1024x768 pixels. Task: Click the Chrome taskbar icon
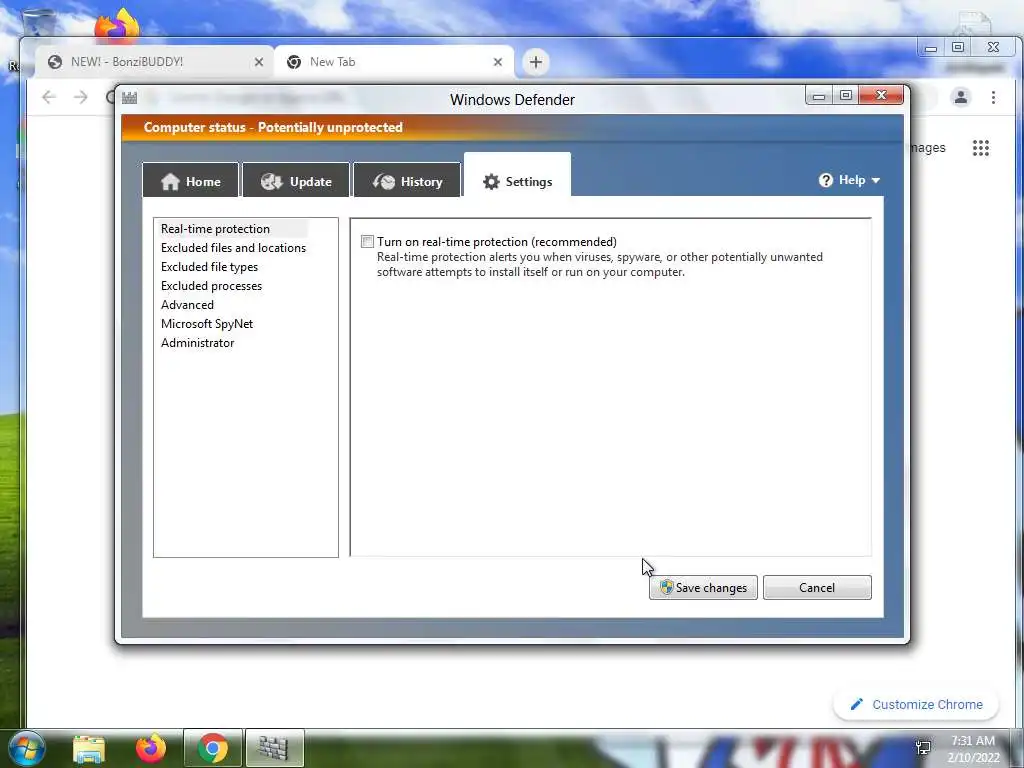pos(212,748)
